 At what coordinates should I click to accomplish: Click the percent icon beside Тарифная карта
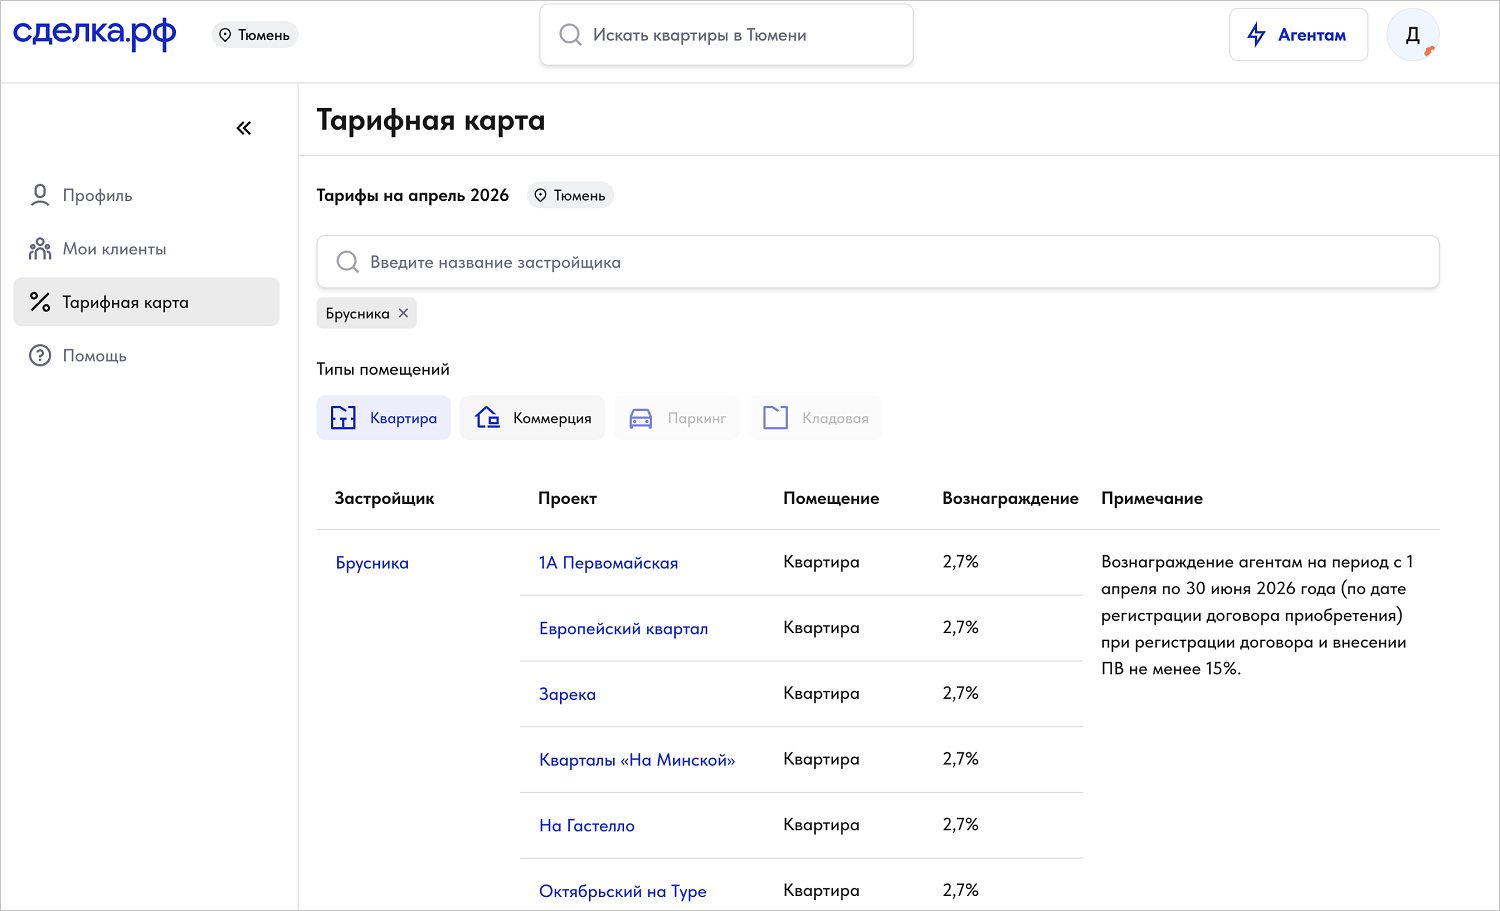(40, 302)
